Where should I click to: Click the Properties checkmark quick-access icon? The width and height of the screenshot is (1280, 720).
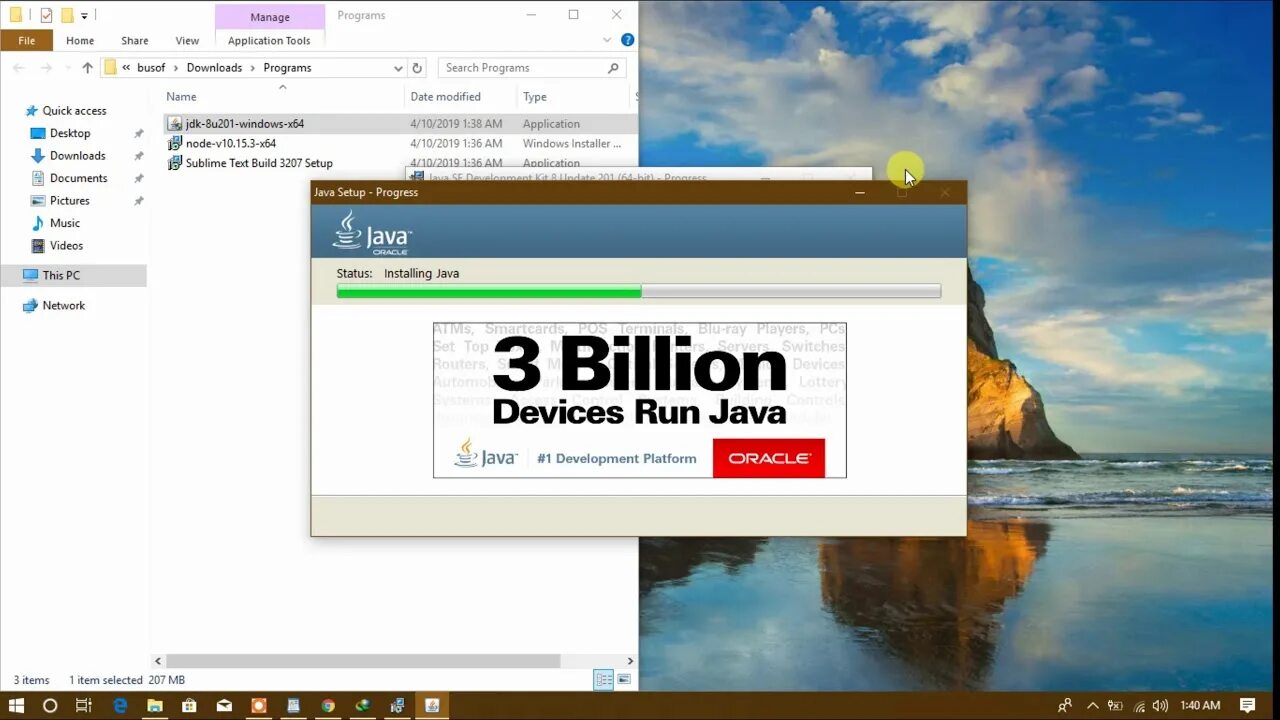click(x=46, y=15)
